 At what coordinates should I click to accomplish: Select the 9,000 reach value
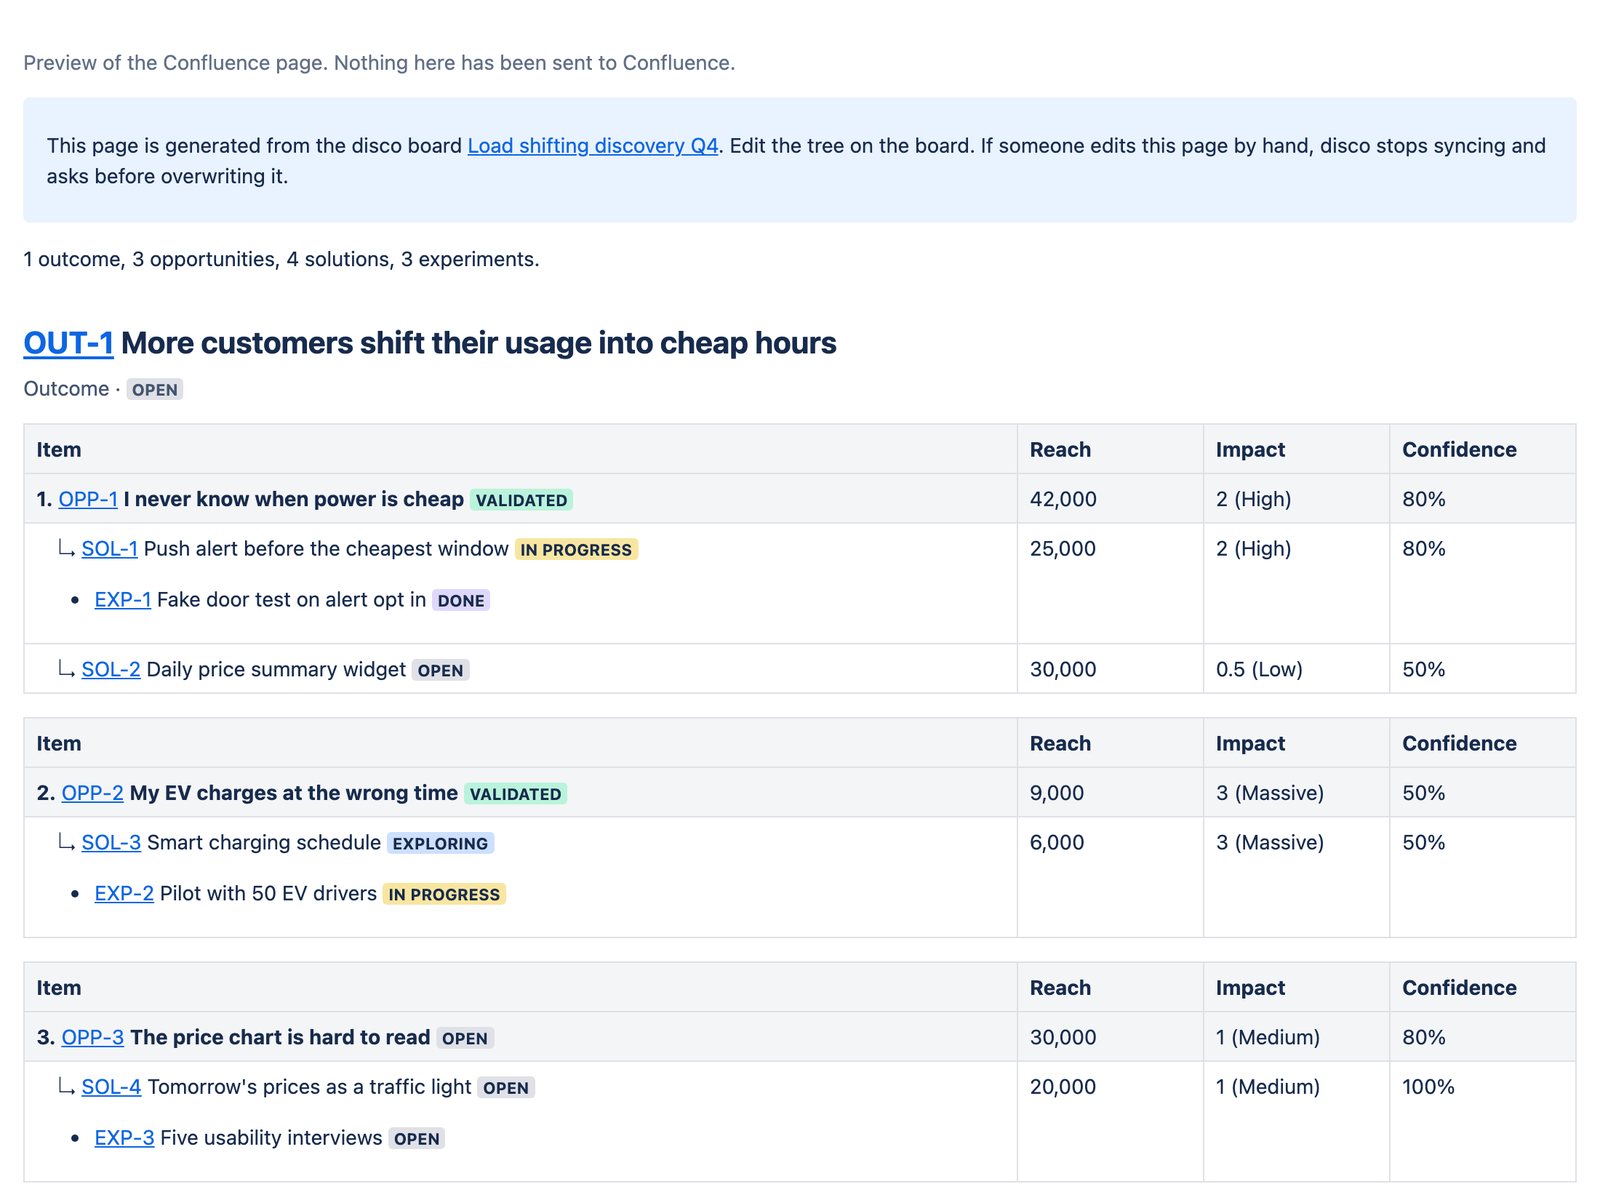[1057, 793]
